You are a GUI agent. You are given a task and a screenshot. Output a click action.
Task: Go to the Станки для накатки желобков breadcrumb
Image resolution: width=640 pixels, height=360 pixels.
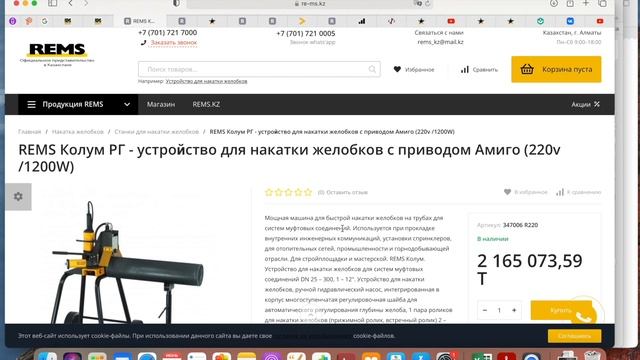point(156,132)
